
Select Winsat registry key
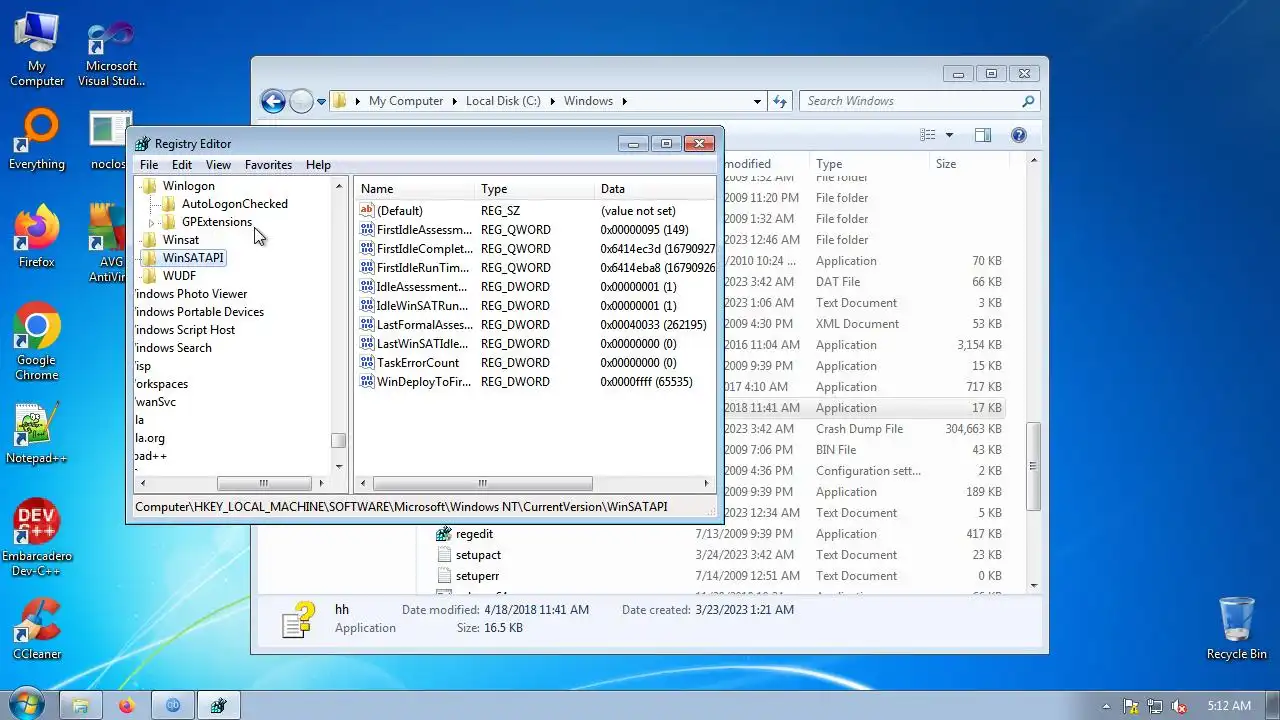pyautogui.click(x=181, y=240)
